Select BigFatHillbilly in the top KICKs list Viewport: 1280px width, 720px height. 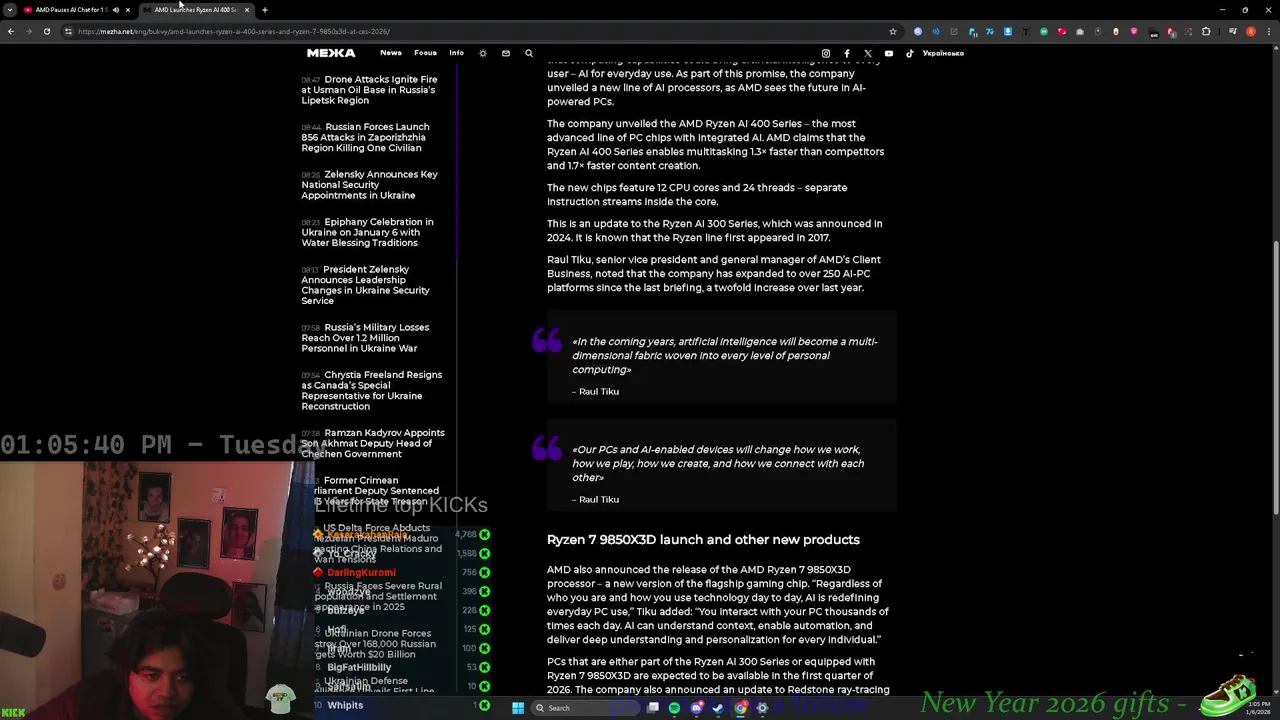pos(359,667)
